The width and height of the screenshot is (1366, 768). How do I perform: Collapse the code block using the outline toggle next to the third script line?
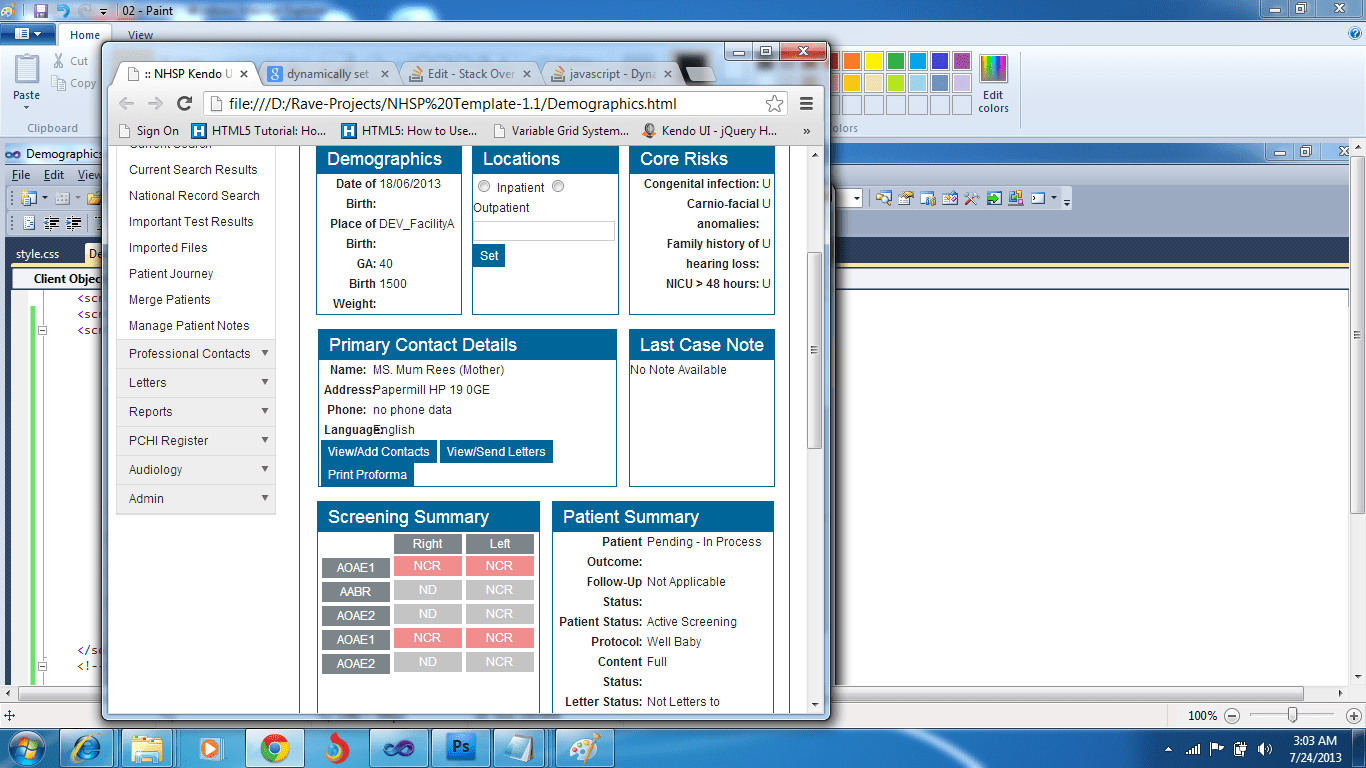[x=42, y=330]
